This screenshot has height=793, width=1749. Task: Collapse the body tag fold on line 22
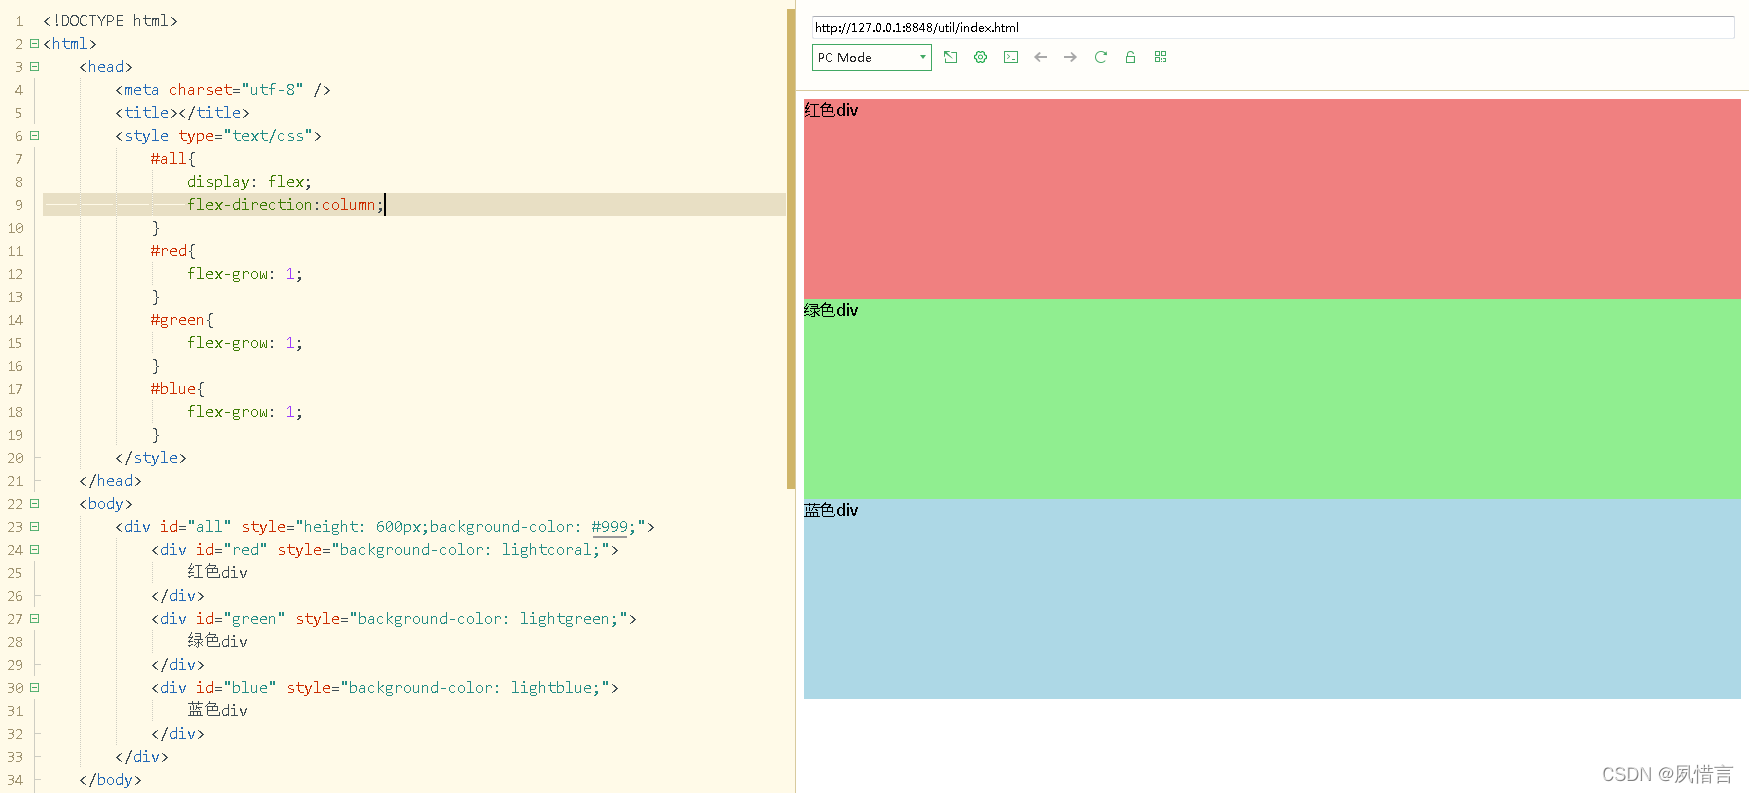pos(34,503)
